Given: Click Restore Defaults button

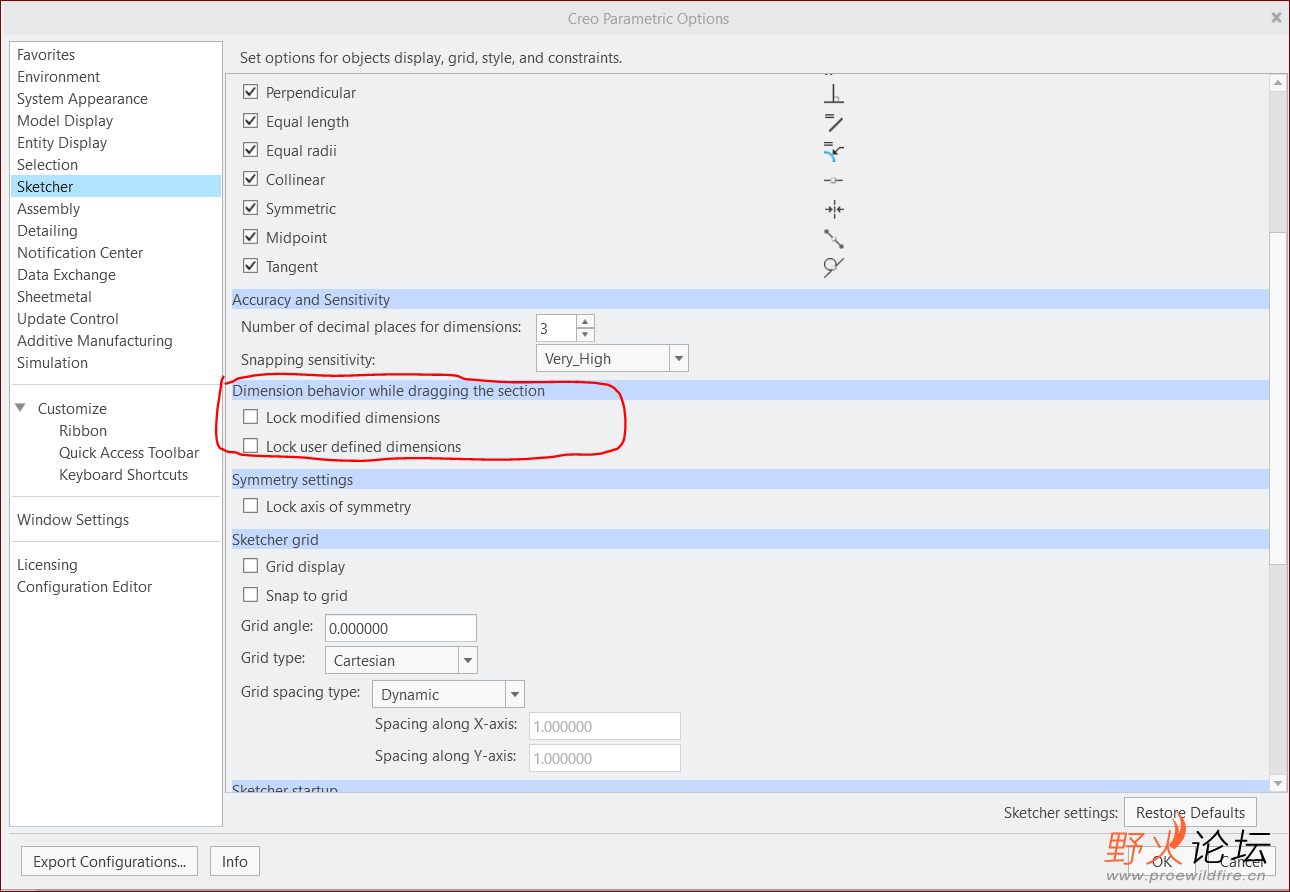Looking at the screenshot, I should tap(1190, 813).
